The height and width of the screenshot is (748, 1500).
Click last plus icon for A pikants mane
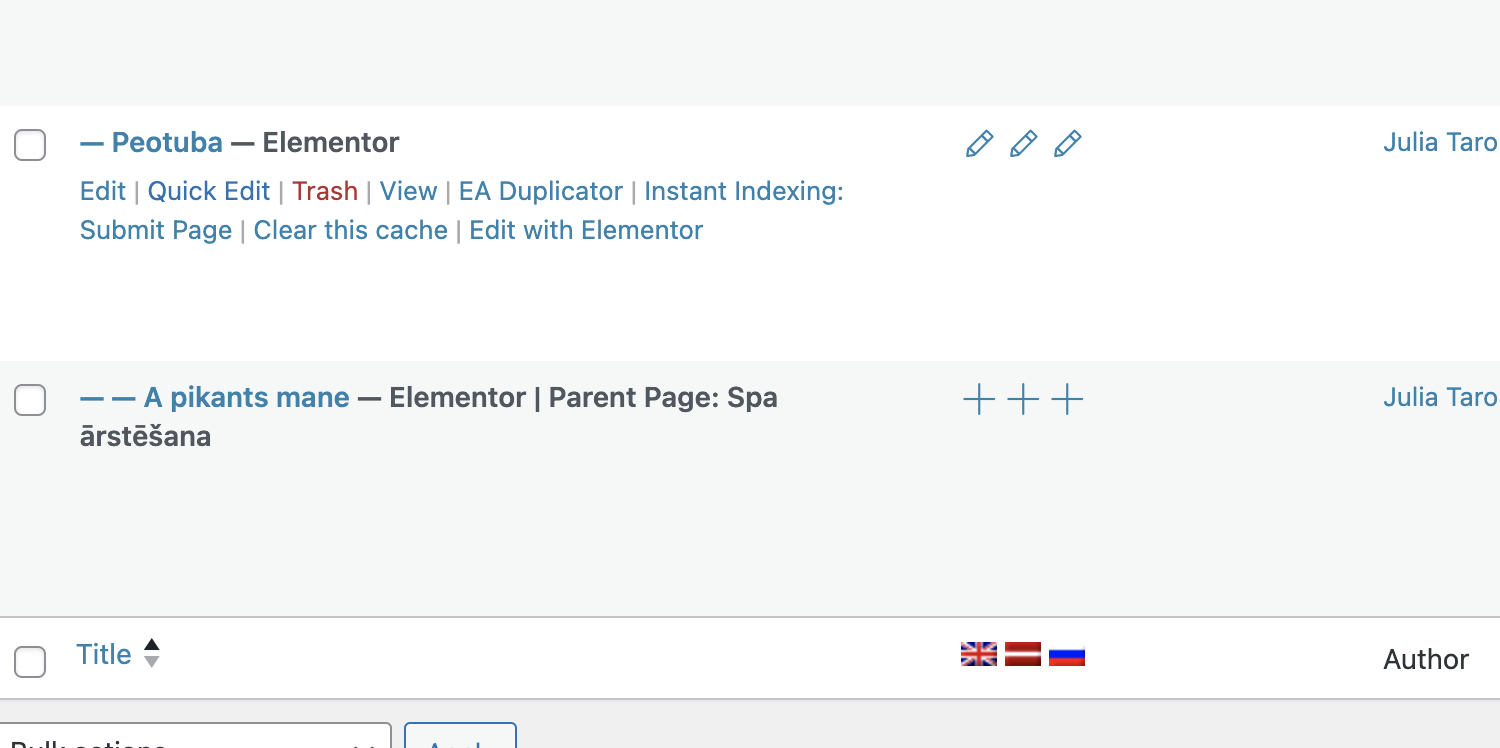point(1067,400)
